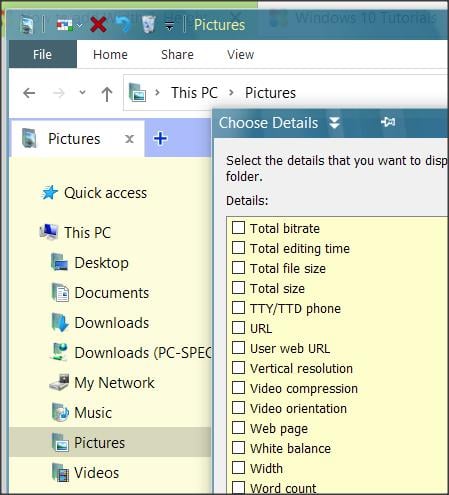Check the User web URL checkbox
The image size is (449, 495).
click(x=238, y=348)
